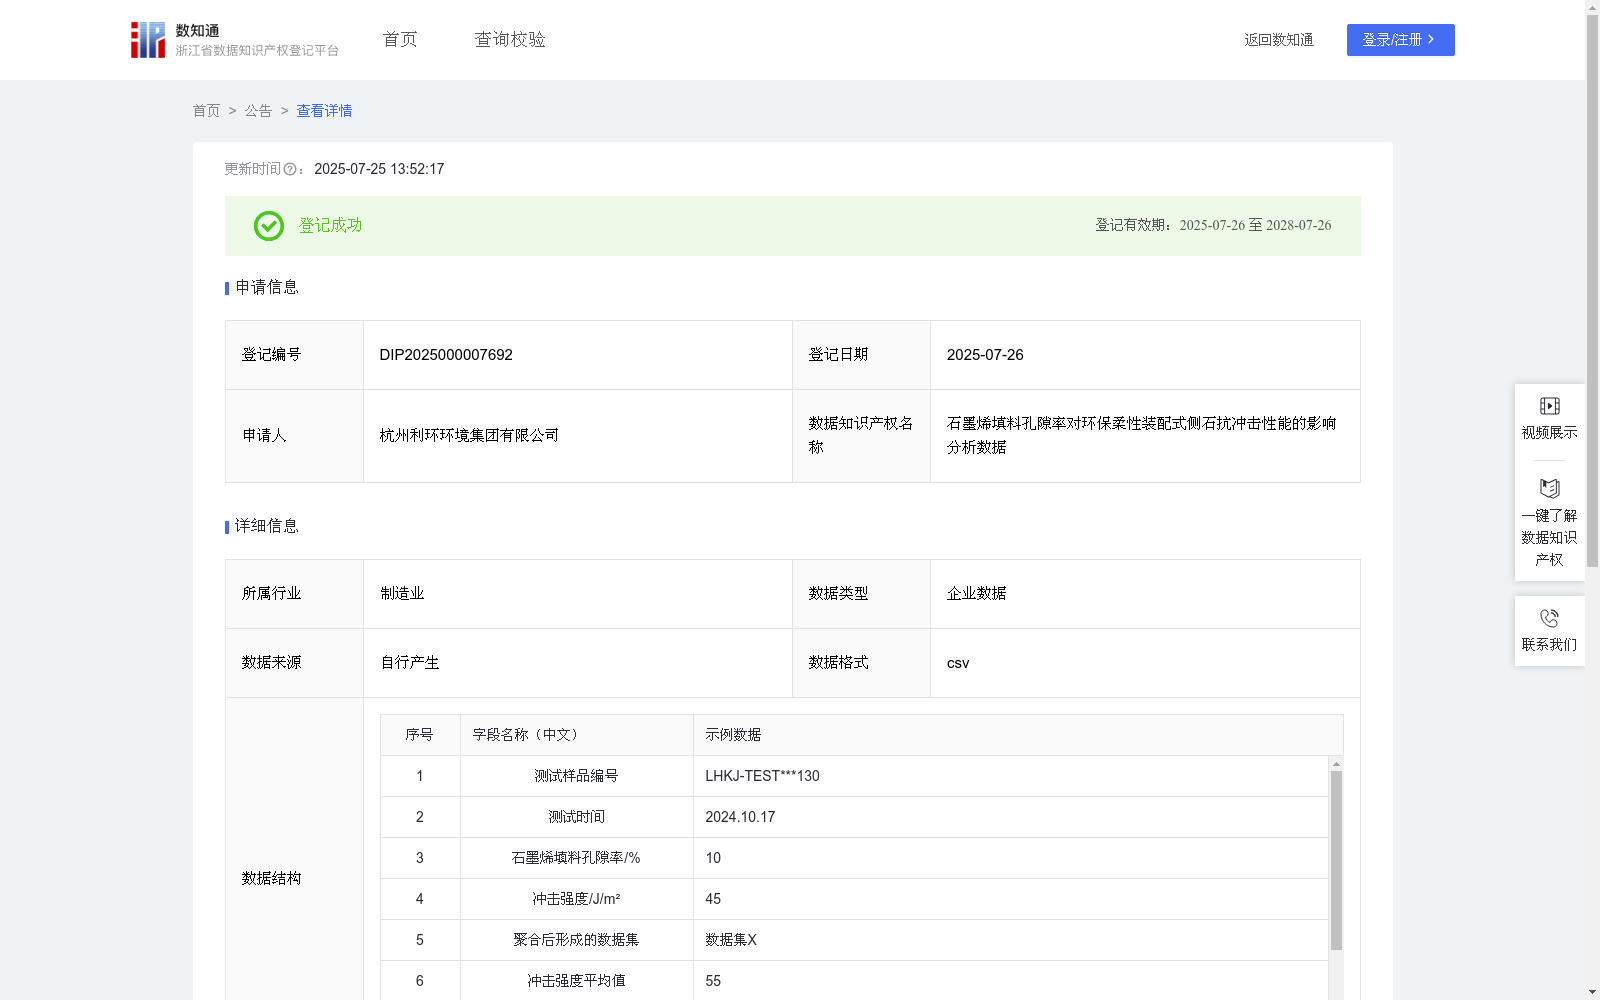1600x1000 pixels.
Task: Click the 更新时间 help question-mark icon
Action: 290,170
